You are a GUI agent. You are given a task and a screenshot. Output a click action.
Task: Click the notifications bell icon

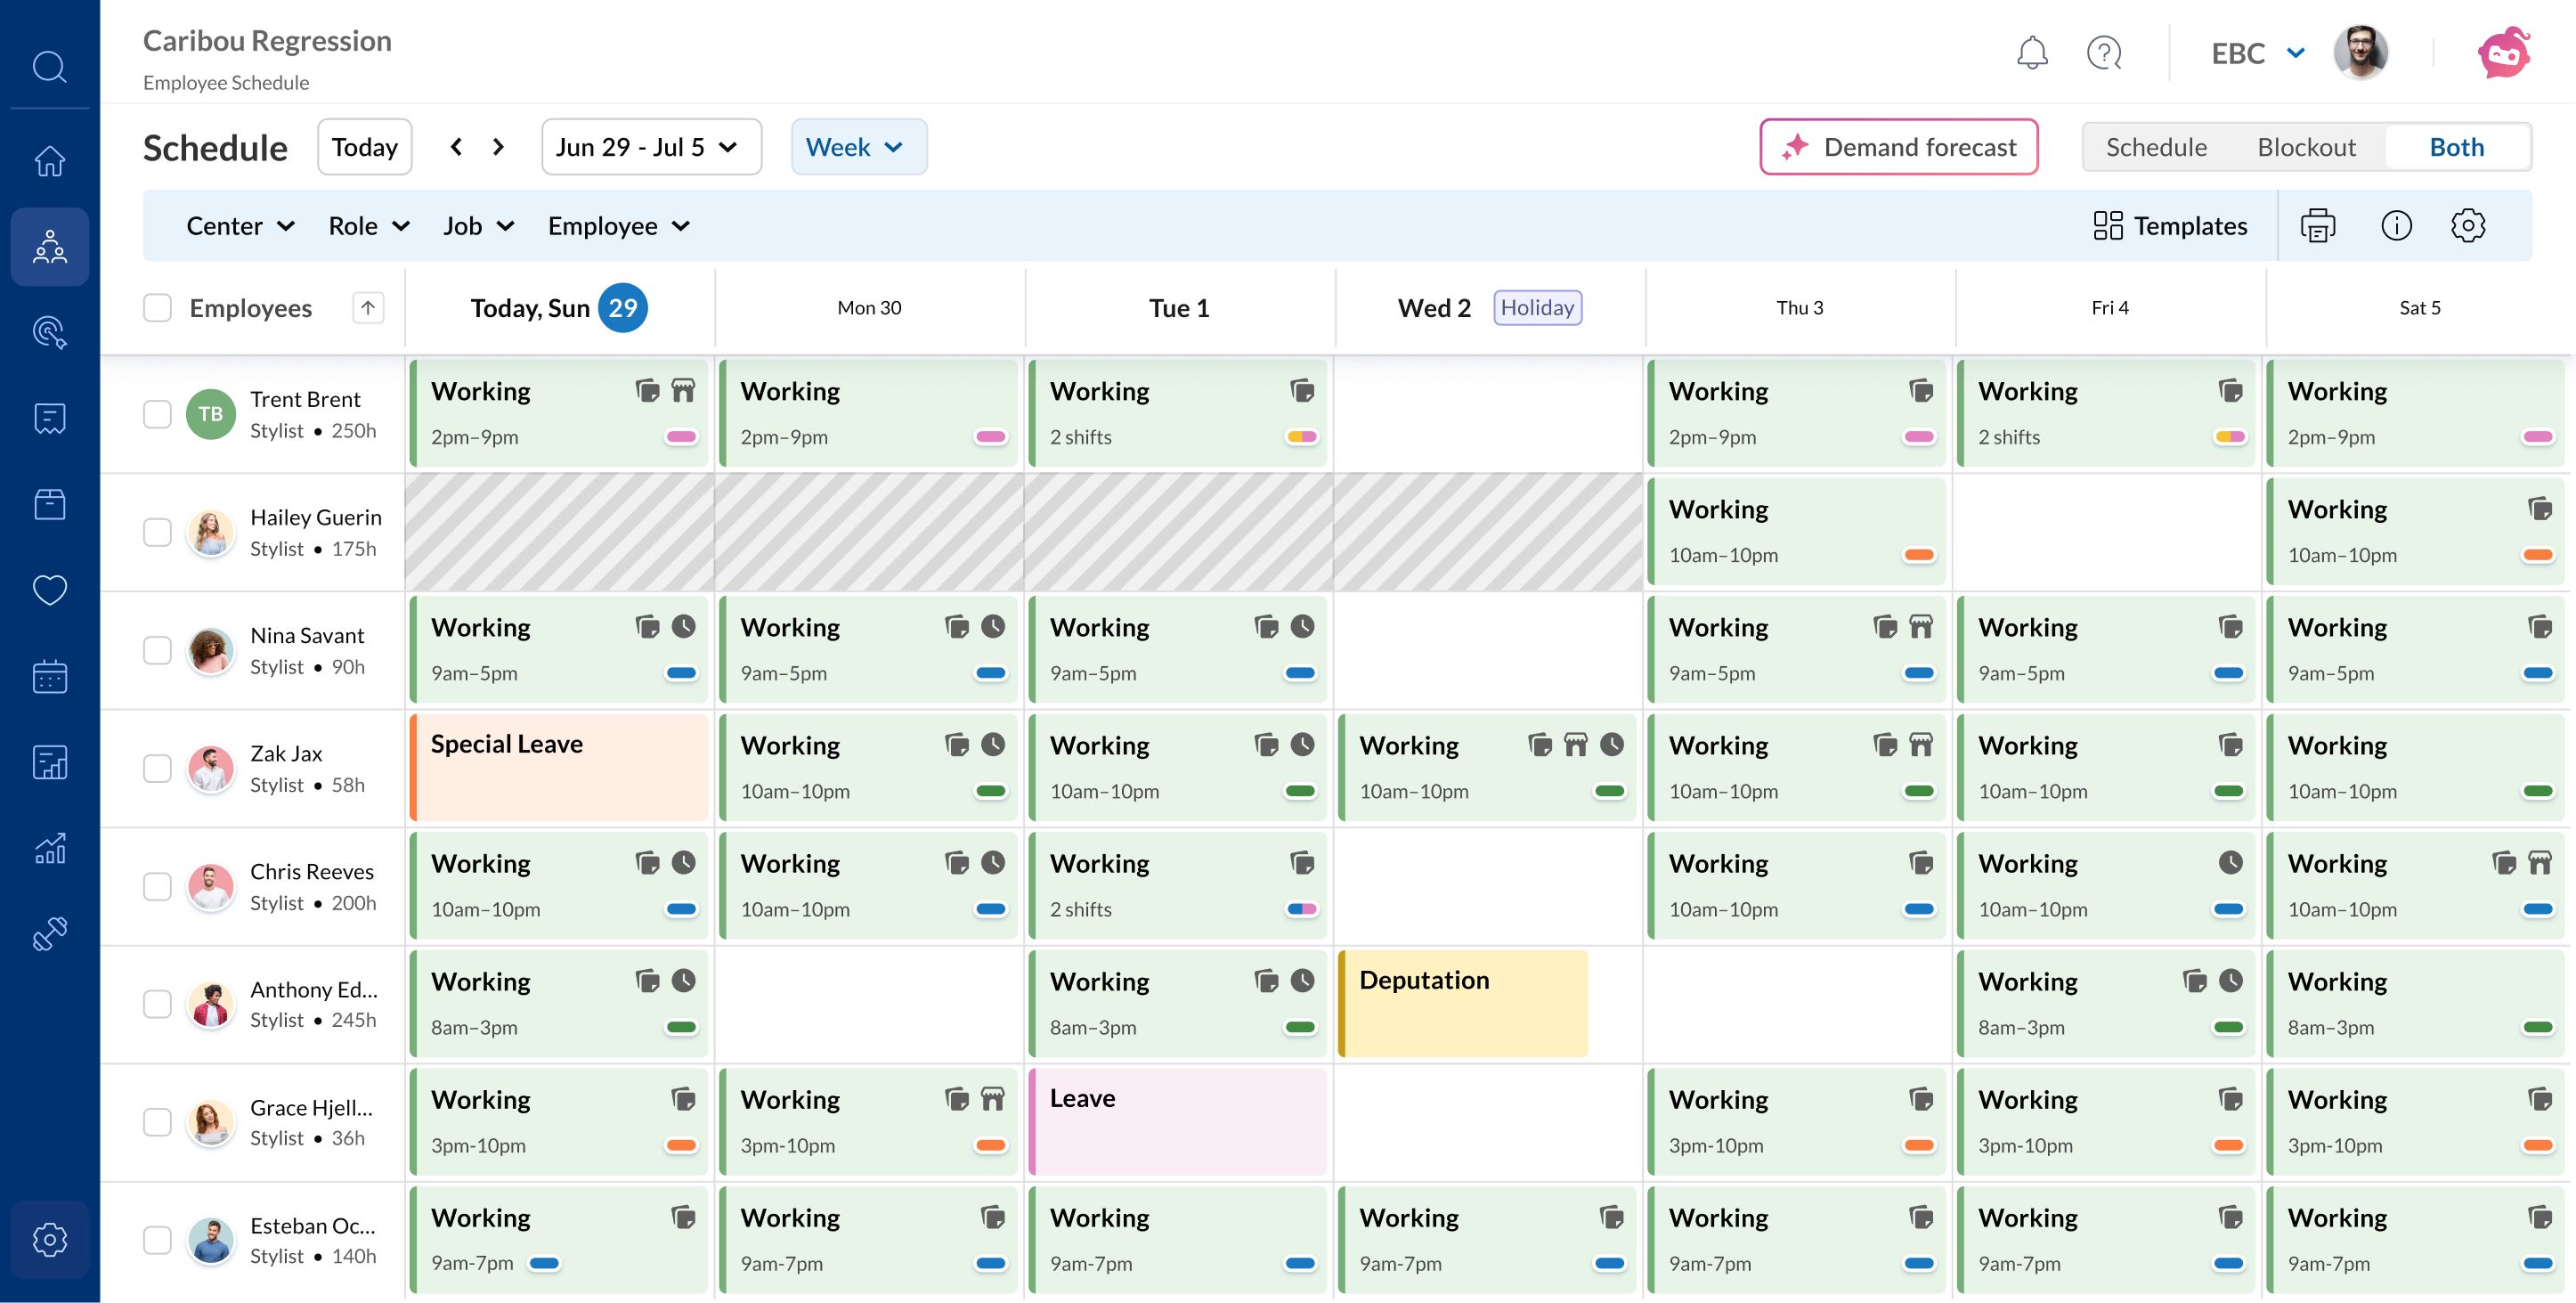pos(2031,53)
